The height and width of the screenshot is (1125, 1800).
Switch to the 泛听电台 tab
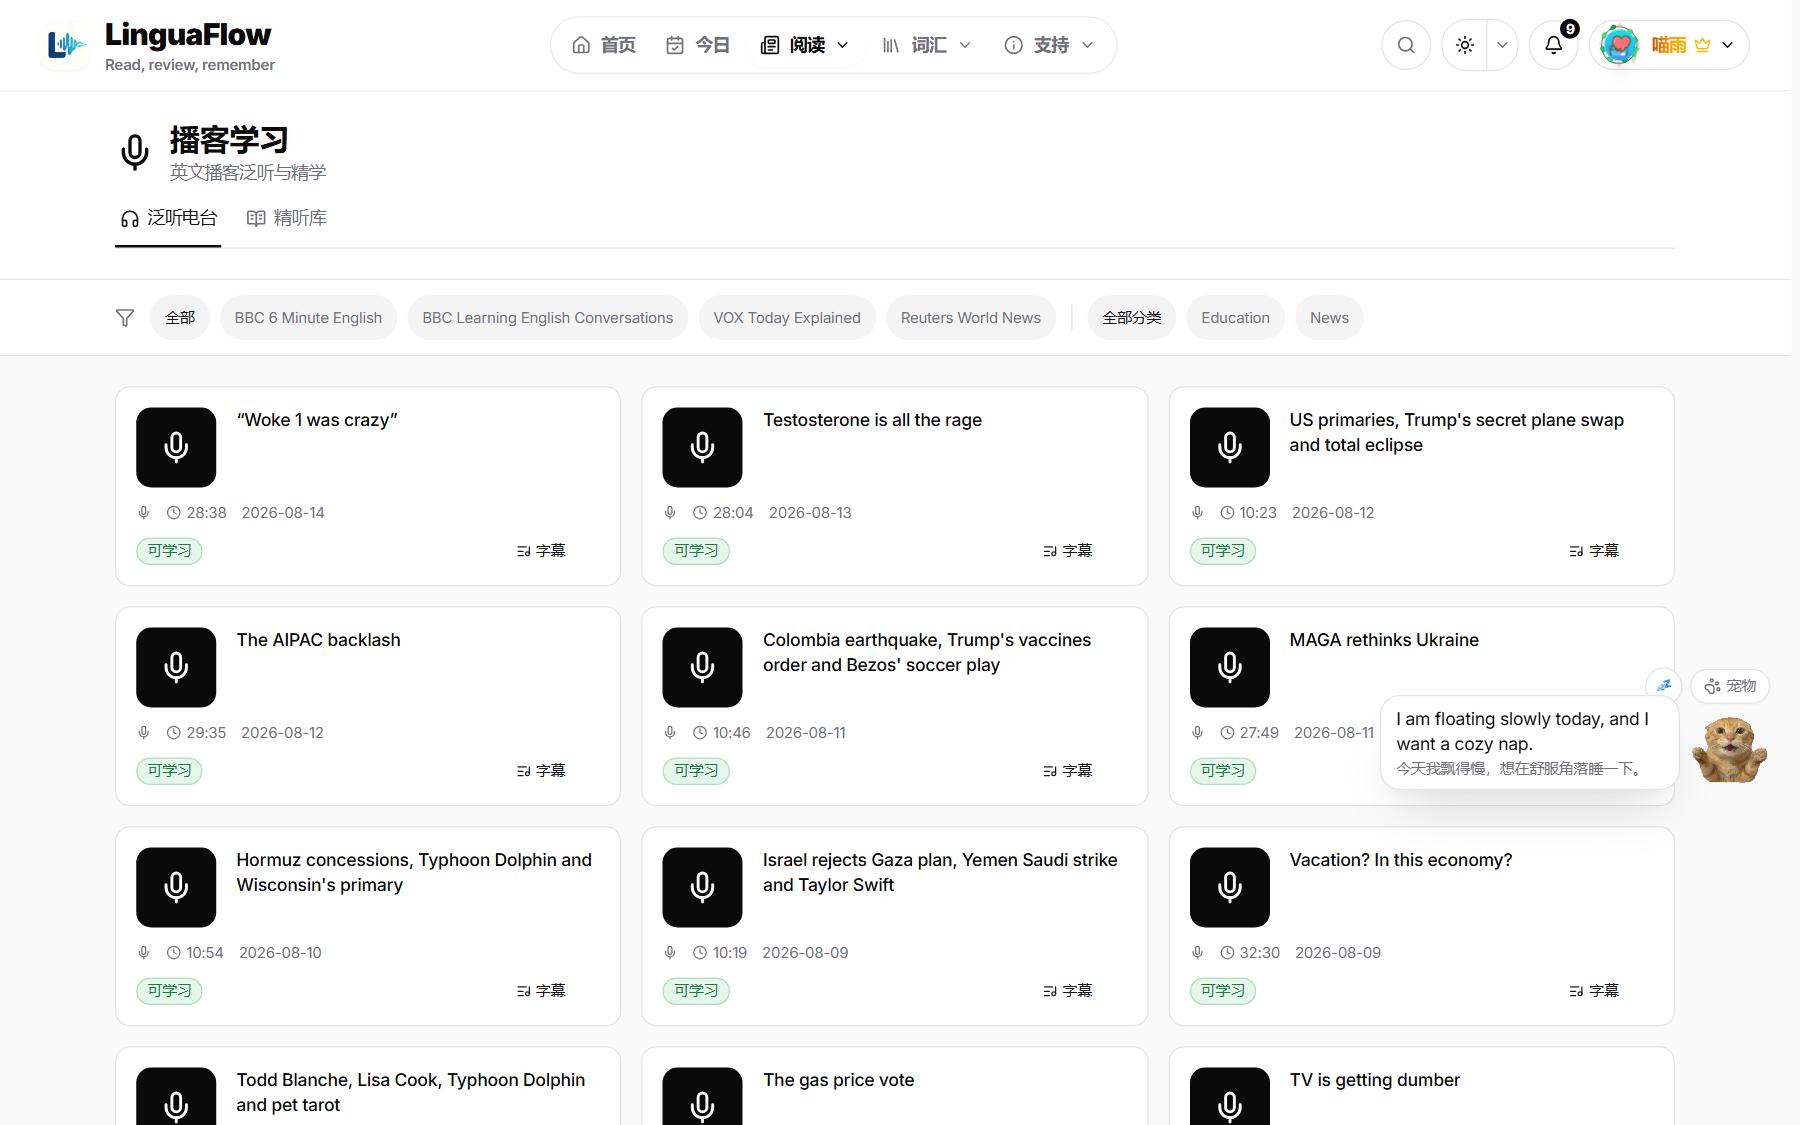pyautogui.click(x=168, y=218)
